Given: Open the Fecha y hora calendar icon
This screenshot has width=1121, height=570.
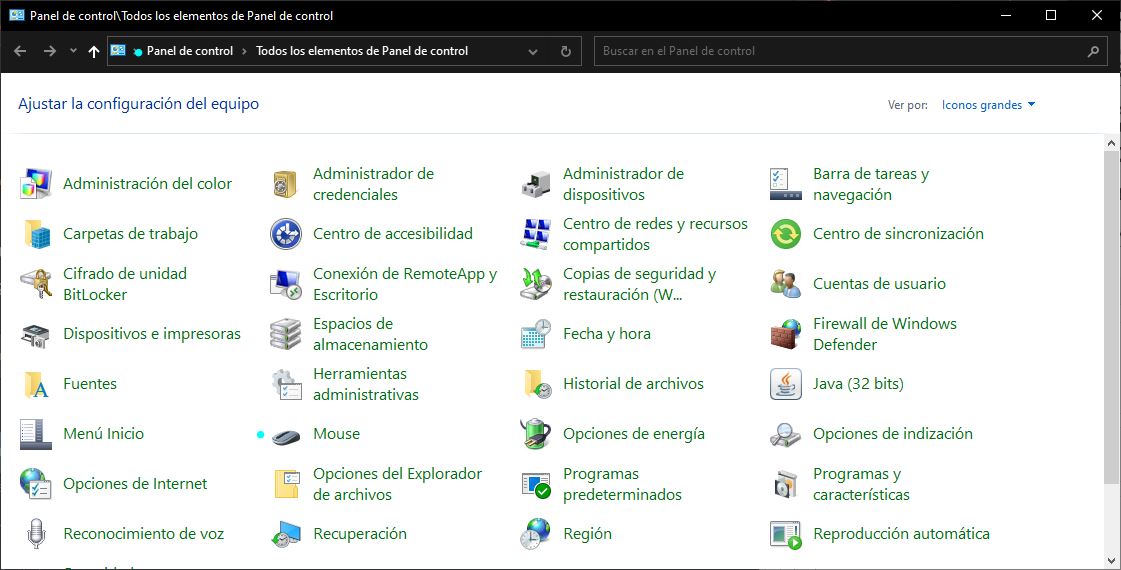Looking at the screenshot, I should coord(536,334).
